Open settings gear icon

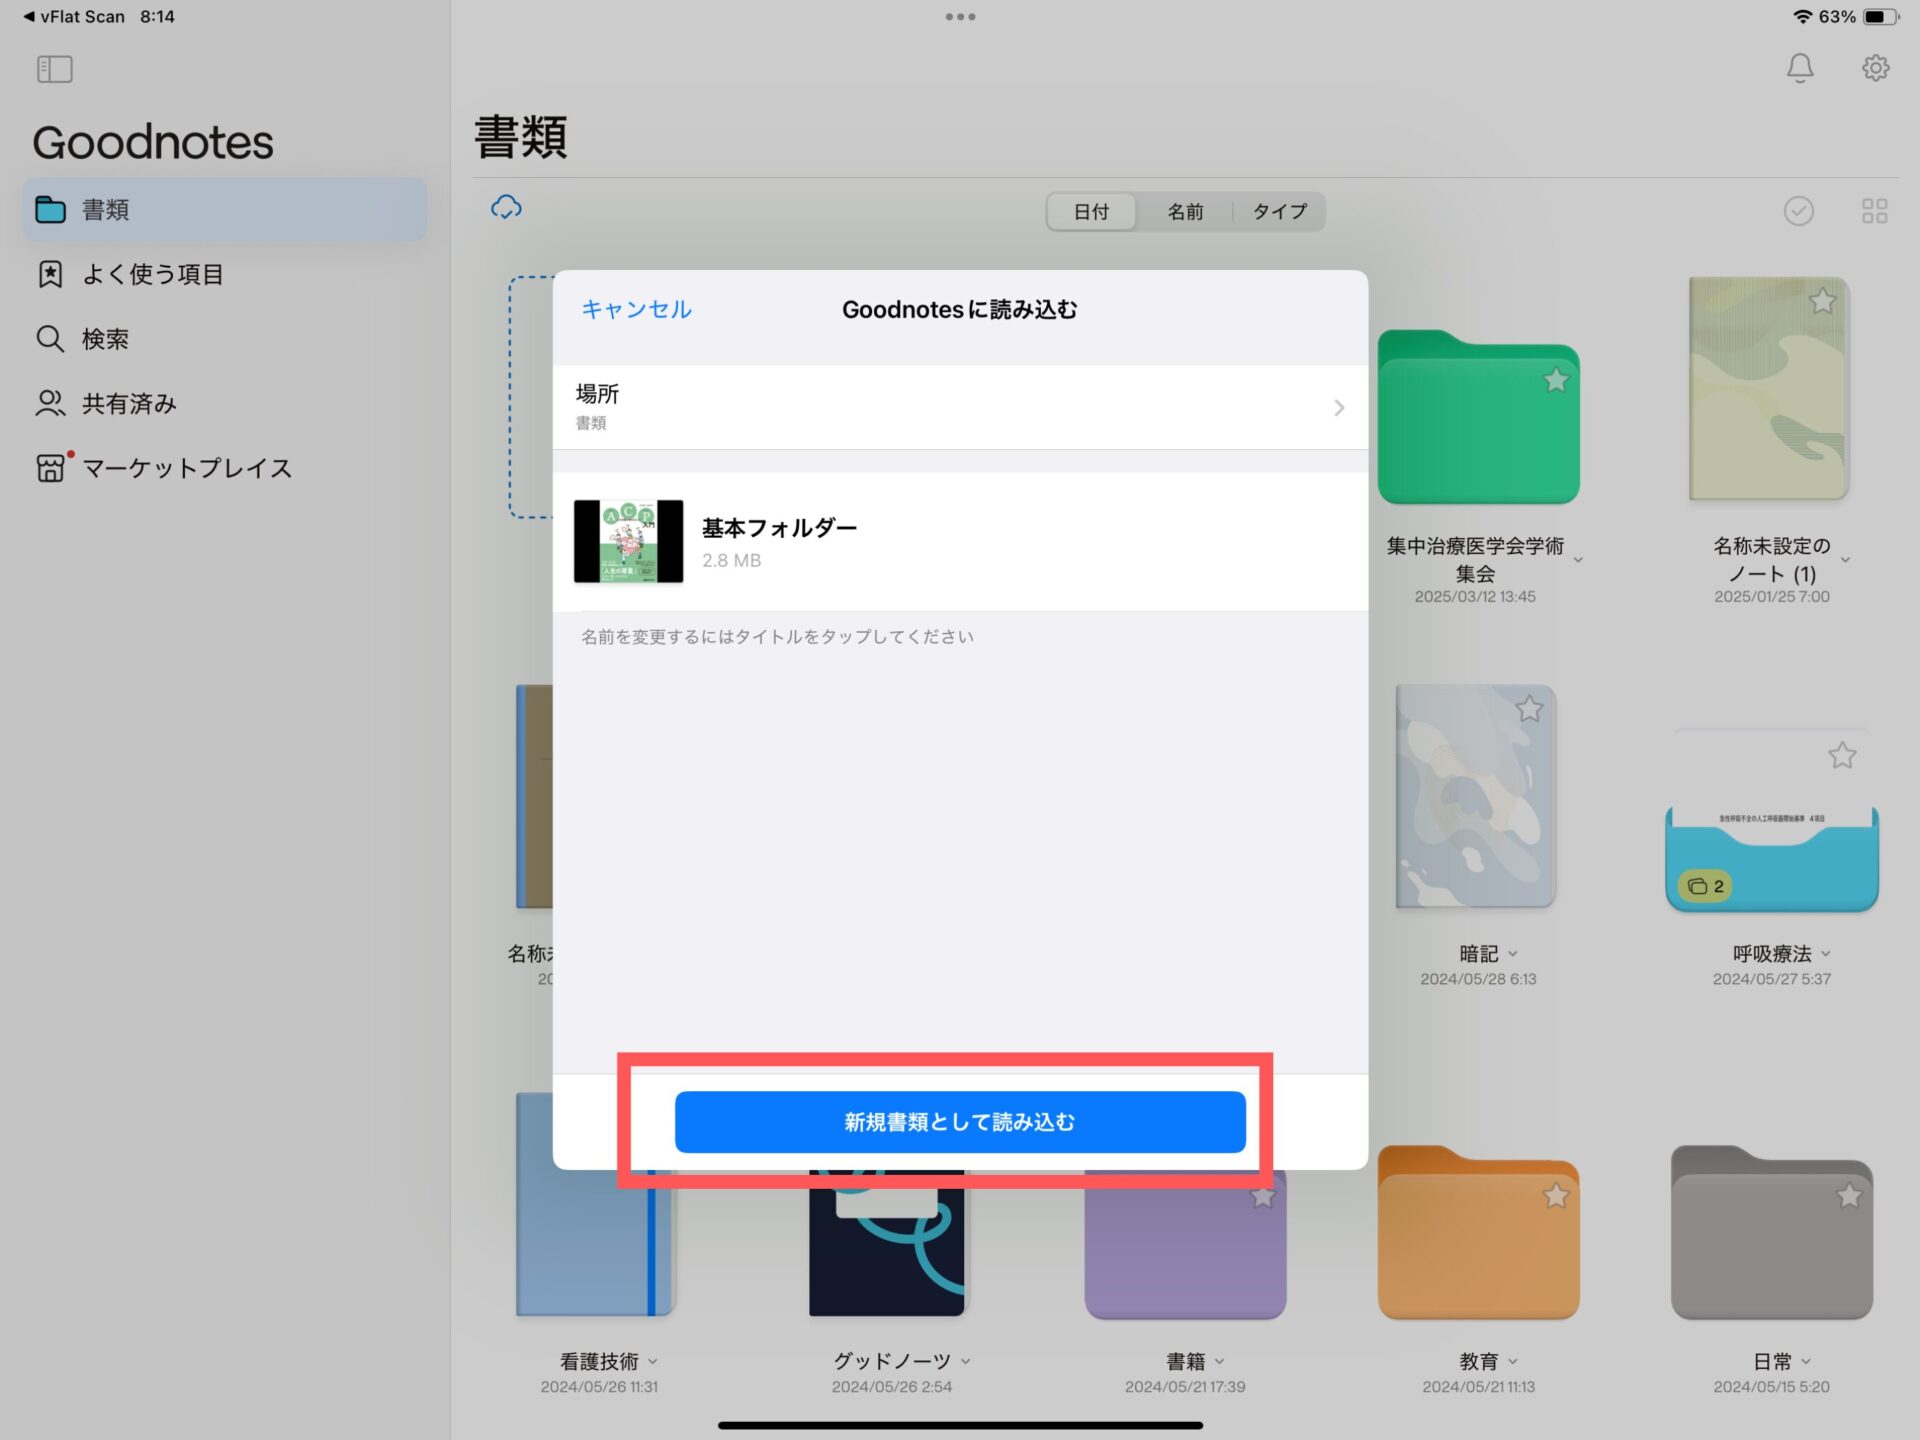click(x=1875, y=68)
